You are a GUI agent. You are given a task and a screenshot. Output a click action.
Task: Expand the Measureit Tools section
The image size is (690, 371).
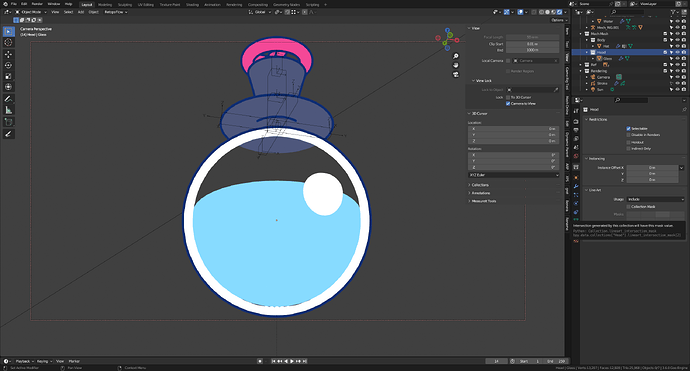click(483, 201)
